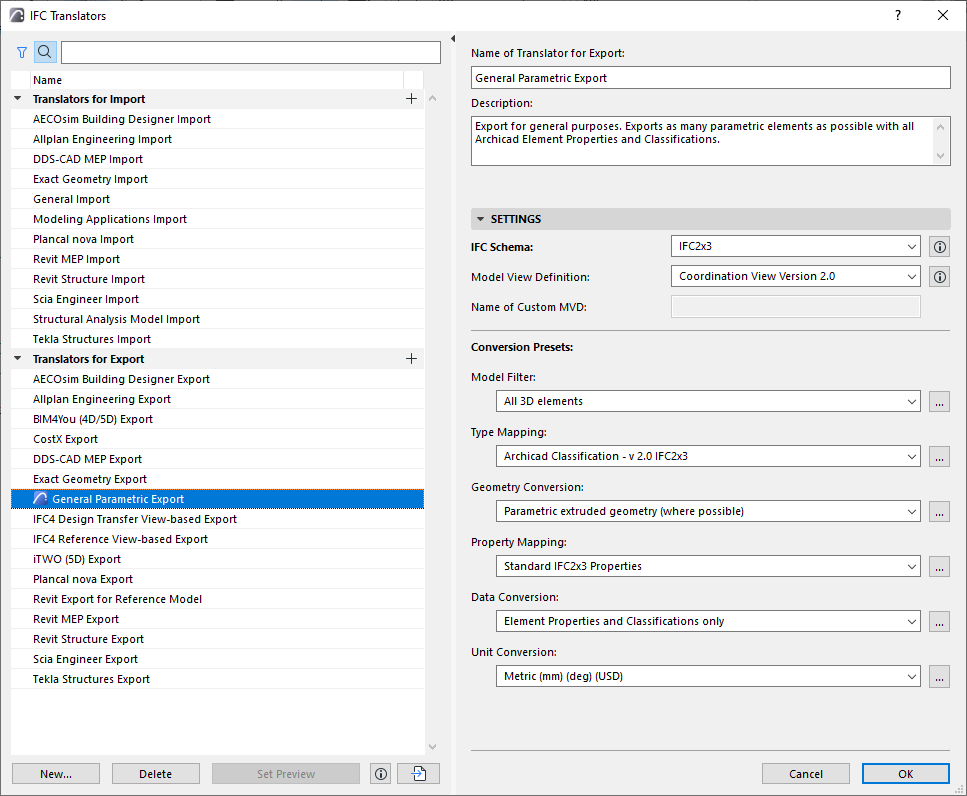Open the Type Mapping dropdown
This screenshot has height=796, width=967.
click(708, 456)
